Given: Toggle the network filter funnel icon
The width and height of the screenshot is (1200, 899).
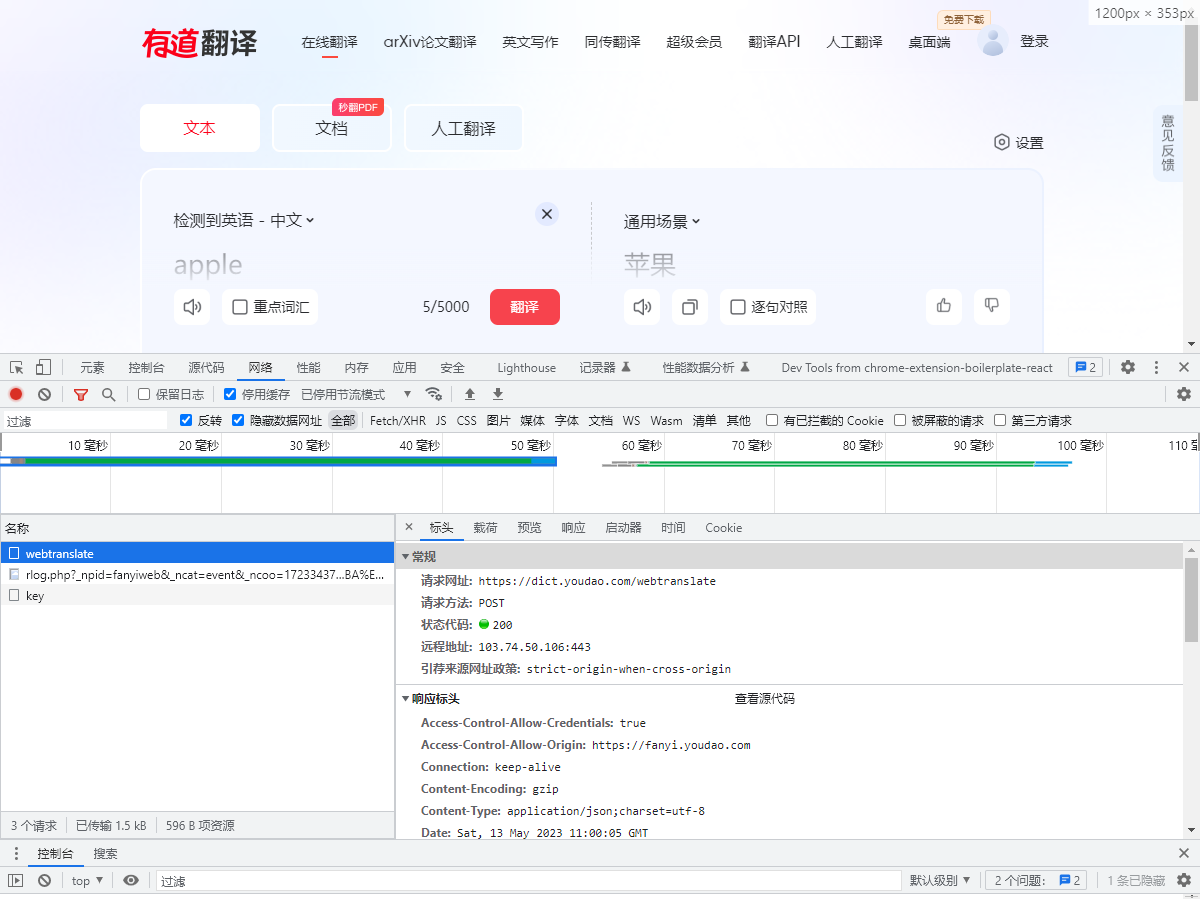Looking at the screenshot, I should pos(81,394).
